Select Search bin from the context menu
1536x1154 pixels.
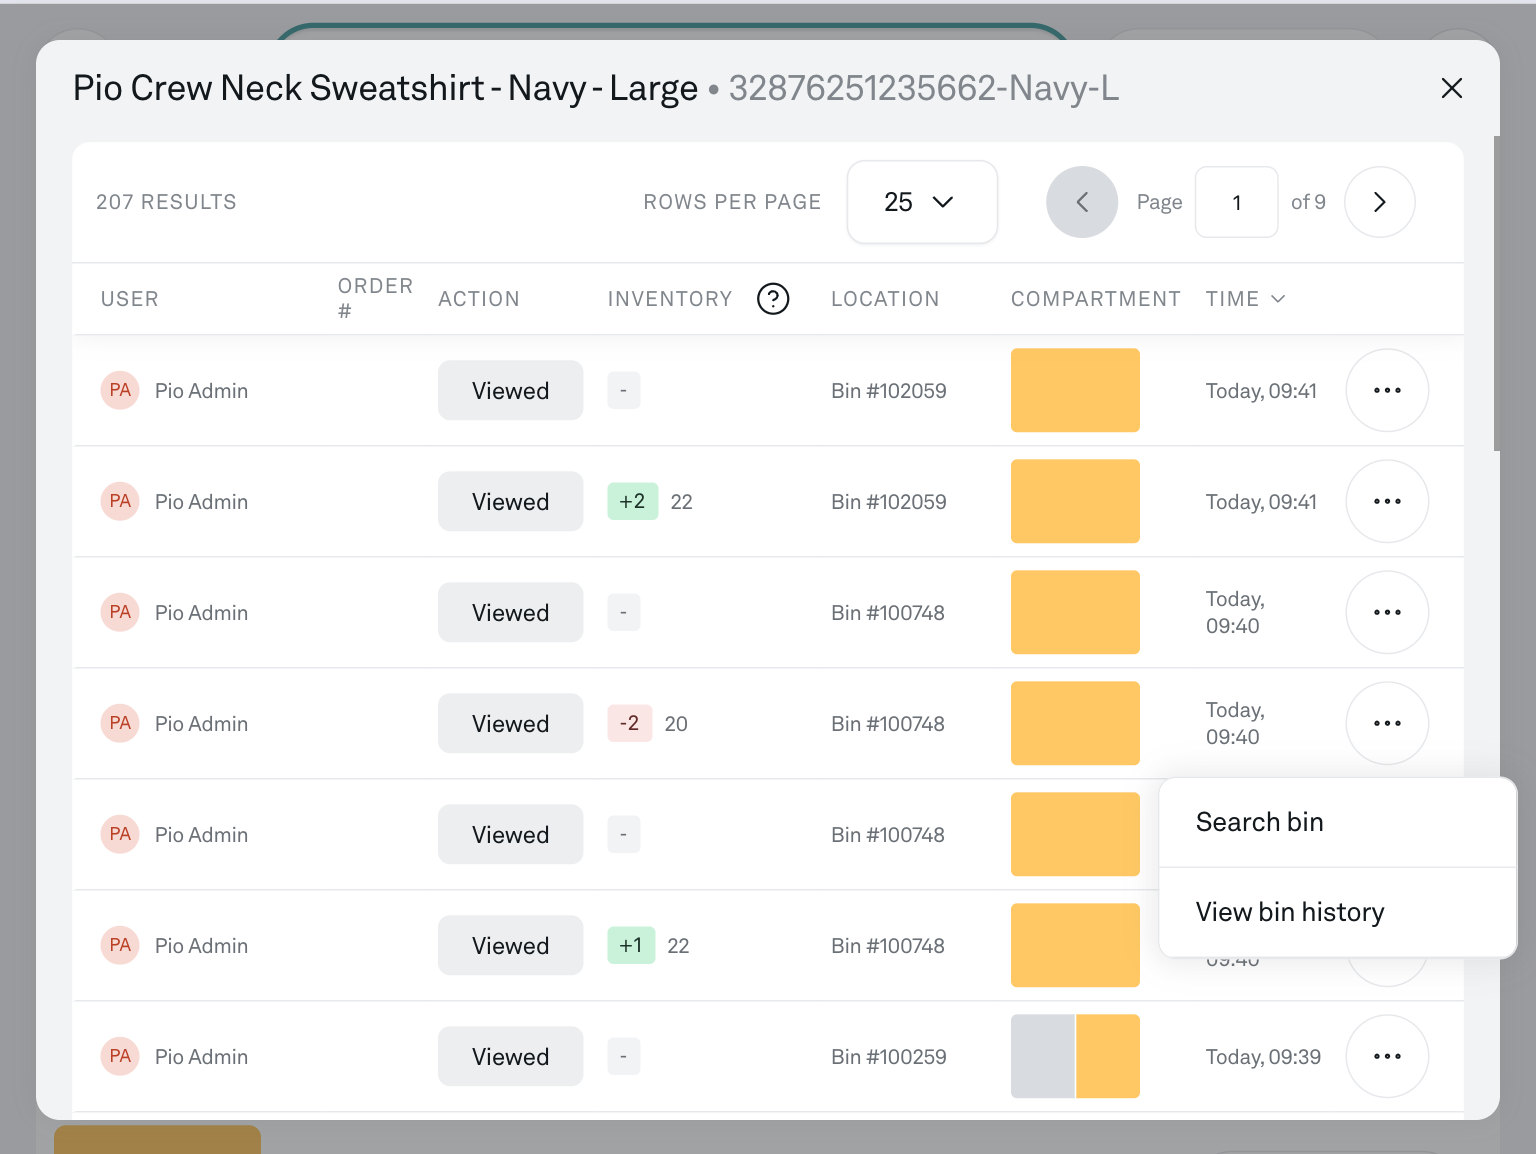click(x=1259, y=822)
